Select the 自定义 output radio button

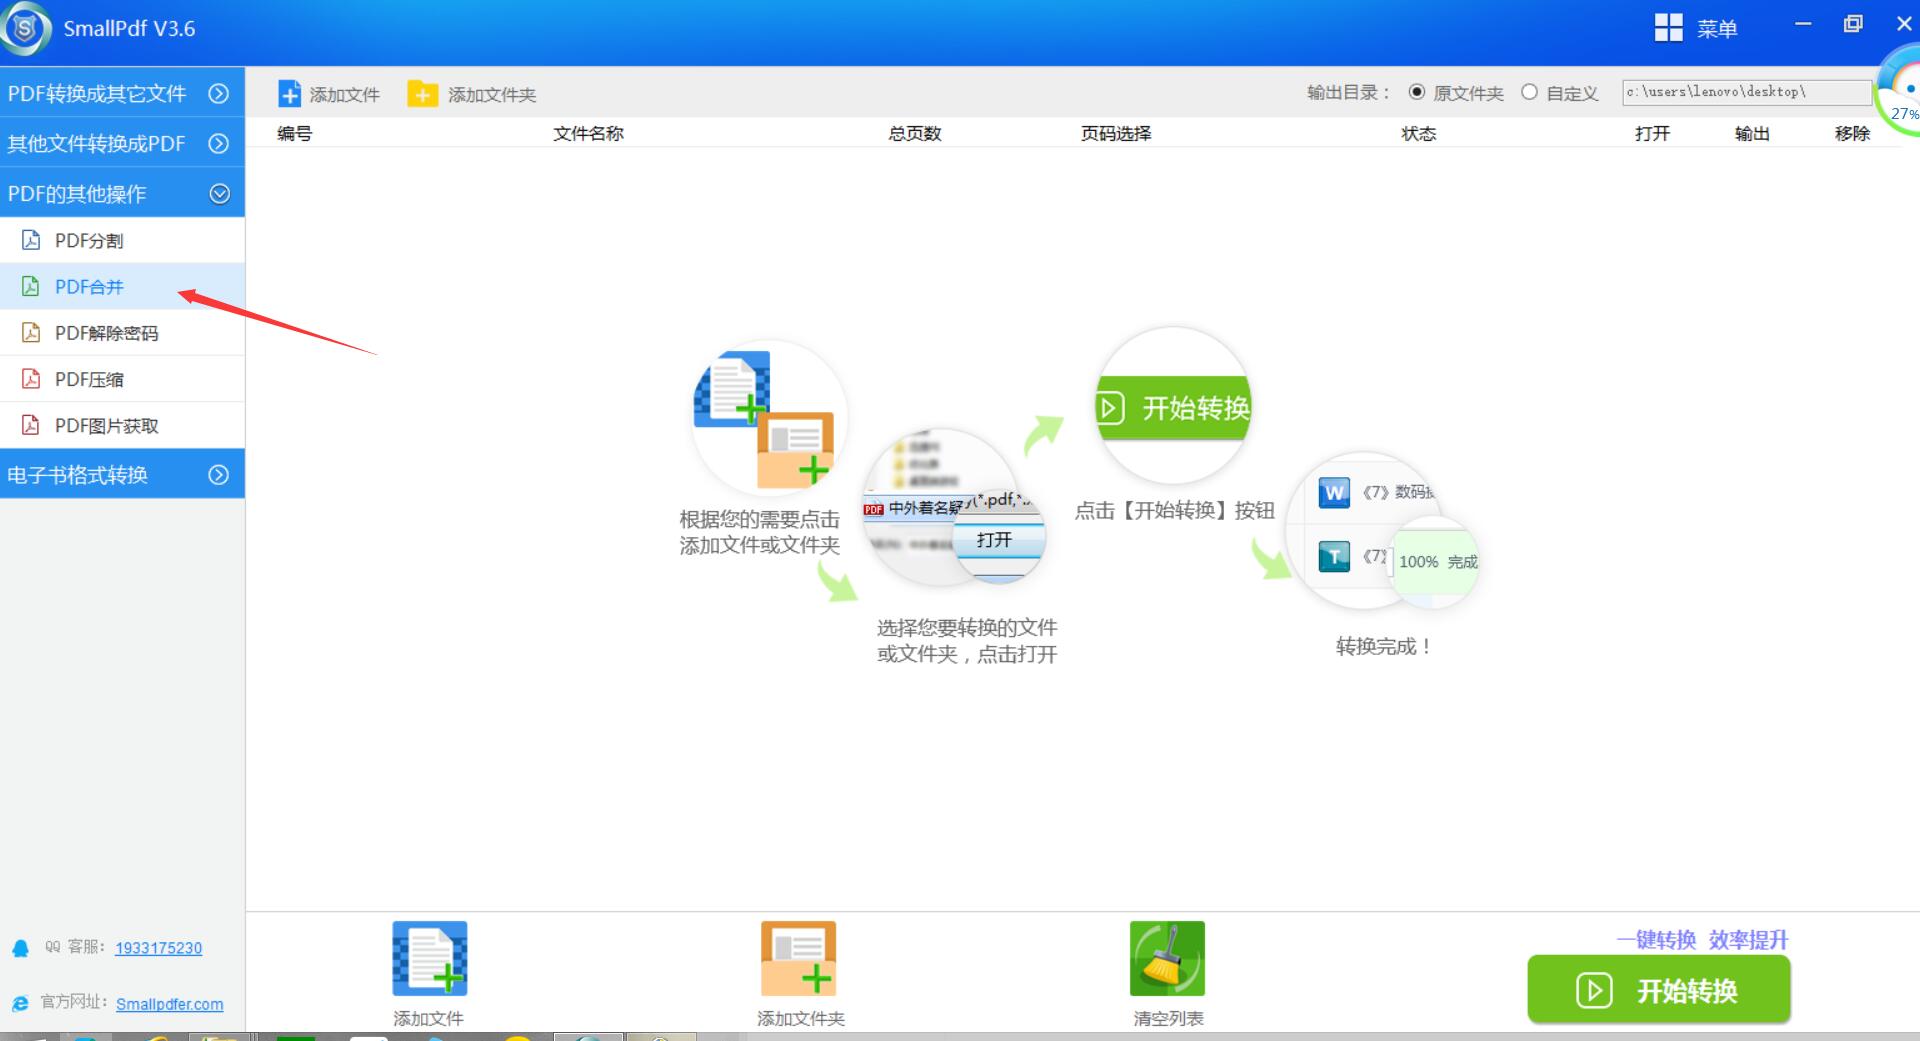(x=1529, y=92)
